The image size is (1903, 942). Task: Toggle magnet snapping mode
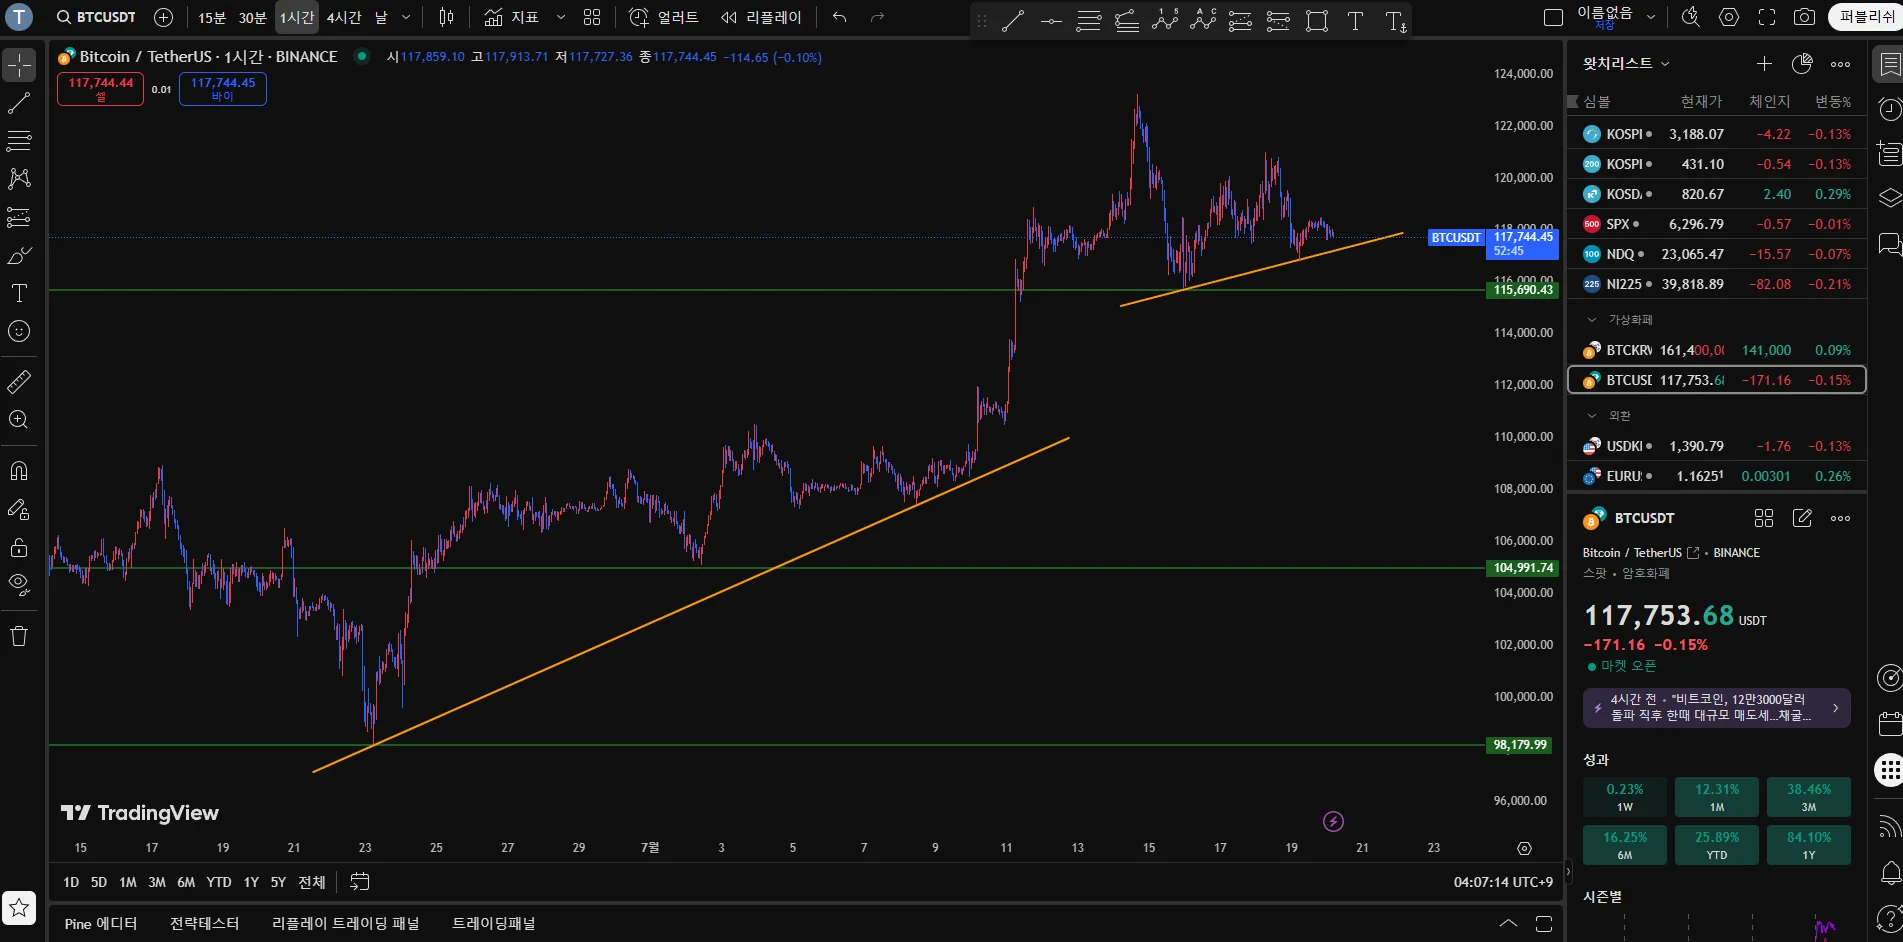pos(19,471)
